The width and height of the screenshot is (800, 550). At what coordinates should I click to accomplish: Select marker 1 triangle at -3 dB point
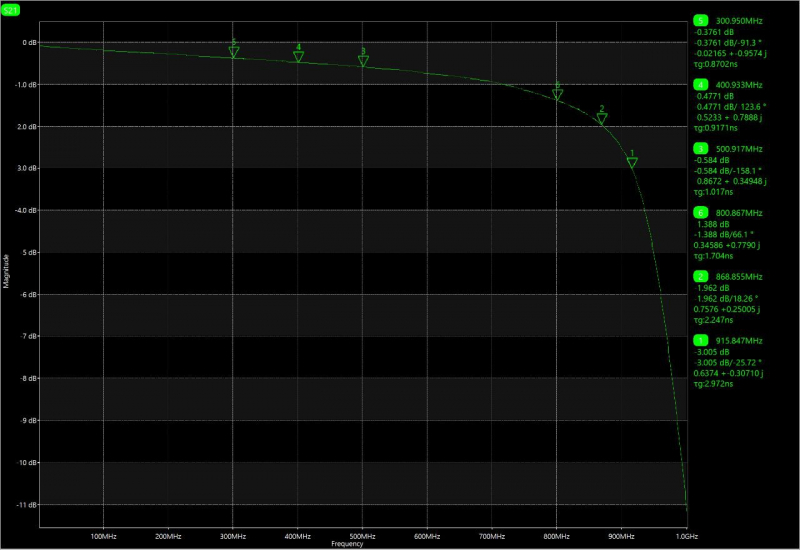(632, 162)
